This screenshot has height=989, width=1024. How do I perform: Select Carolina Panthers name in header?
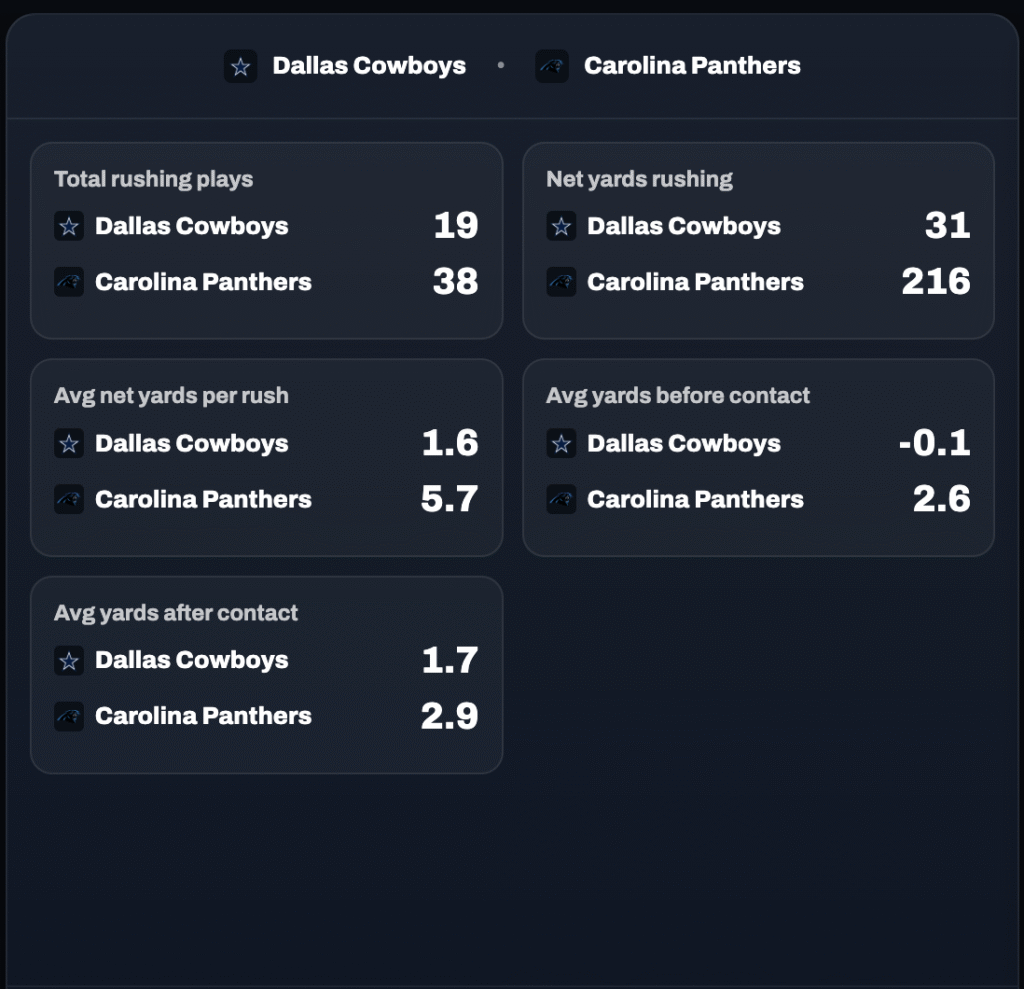692,66
